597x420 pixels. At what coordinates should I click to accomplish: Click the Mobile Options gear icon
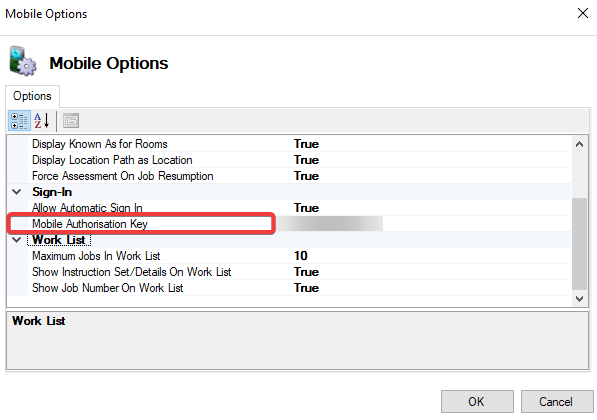coord(23,61)
